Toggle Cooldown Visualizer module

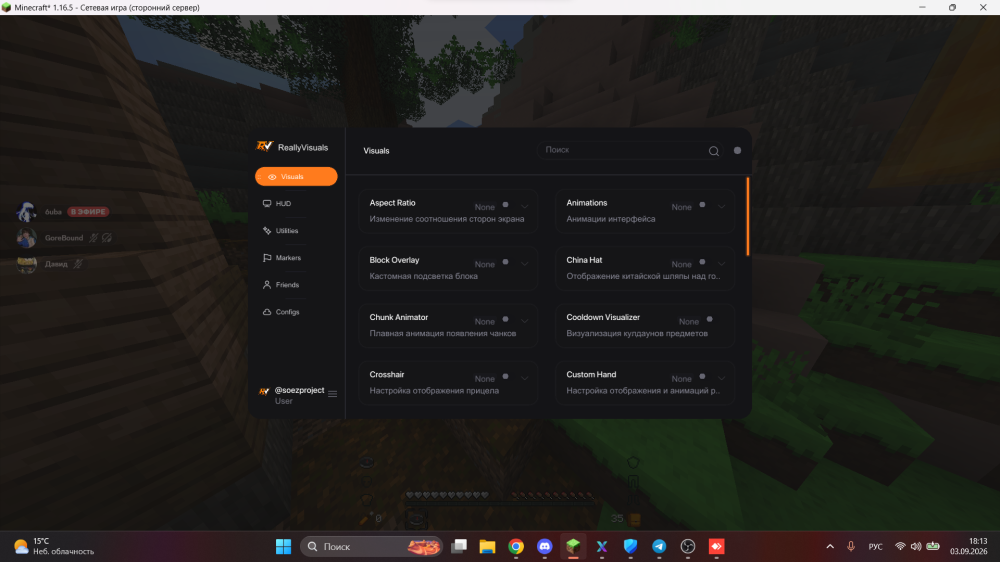pyautogui.click(x=709, y=320)
